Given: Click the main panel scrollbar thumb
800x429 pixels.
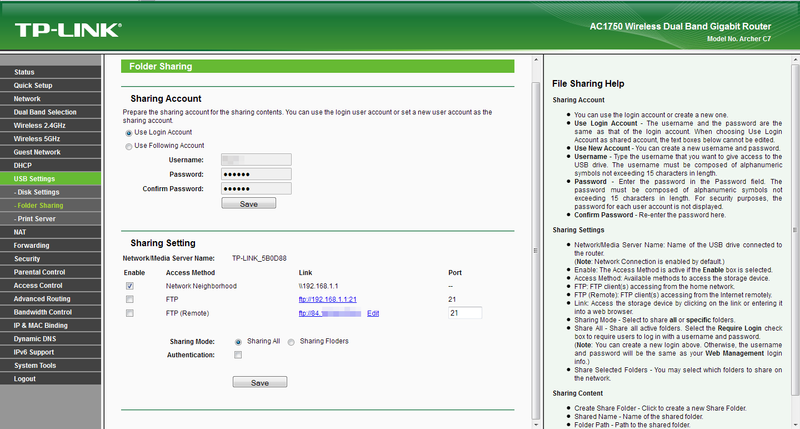Looking at the screenshot, I should (536, 250).
